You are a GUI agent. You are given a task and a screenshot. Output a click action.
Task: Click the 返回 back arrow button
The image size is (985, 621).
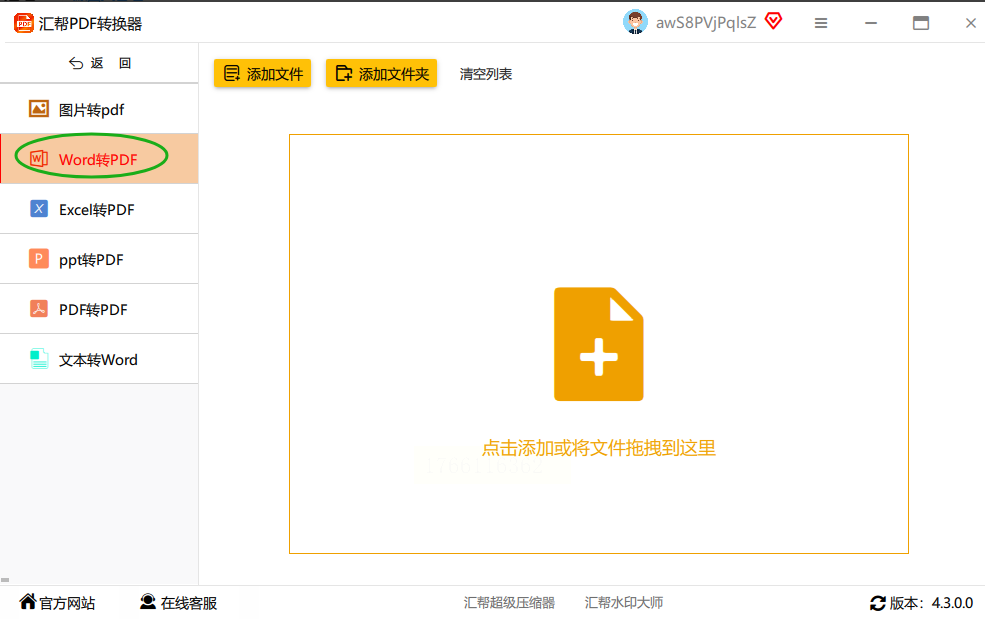(x=100, y=63)
